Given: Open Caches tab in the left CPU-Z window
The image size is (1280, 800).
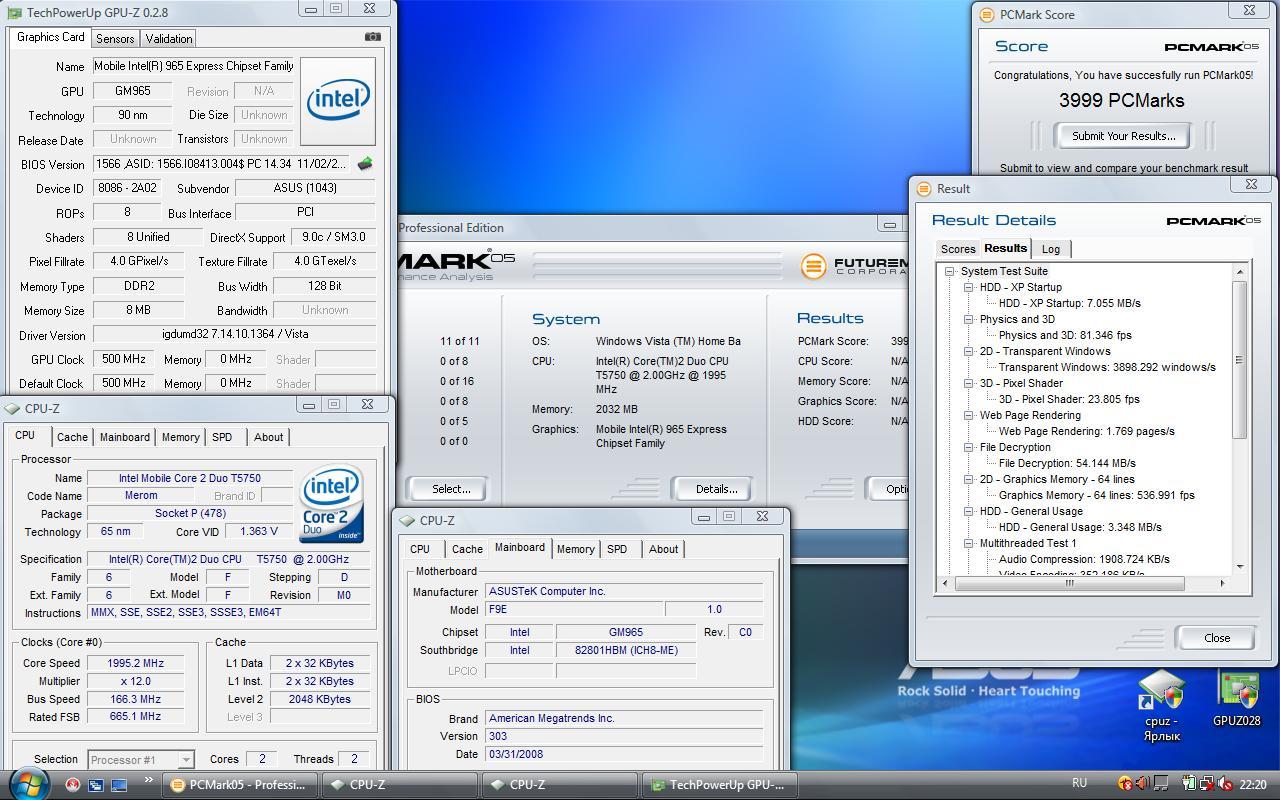Looking at the screenshot, I should pyautogui.click(x=72, y=437).
